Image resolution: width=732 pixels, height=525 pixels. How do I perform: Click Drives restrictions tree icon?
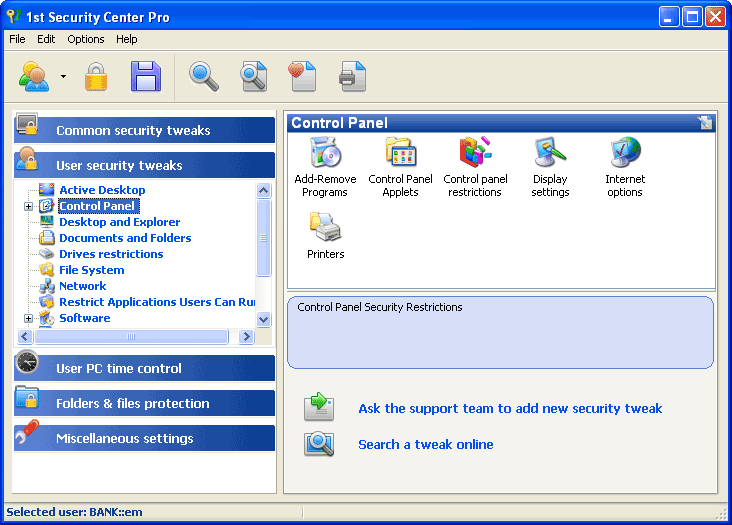coord(47,254)
